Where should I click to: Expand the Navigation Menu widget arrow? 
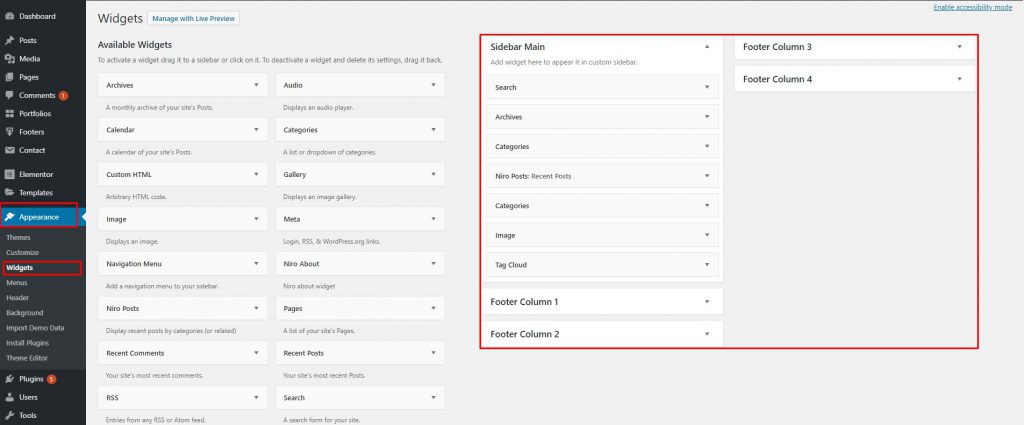pos(256,264)
